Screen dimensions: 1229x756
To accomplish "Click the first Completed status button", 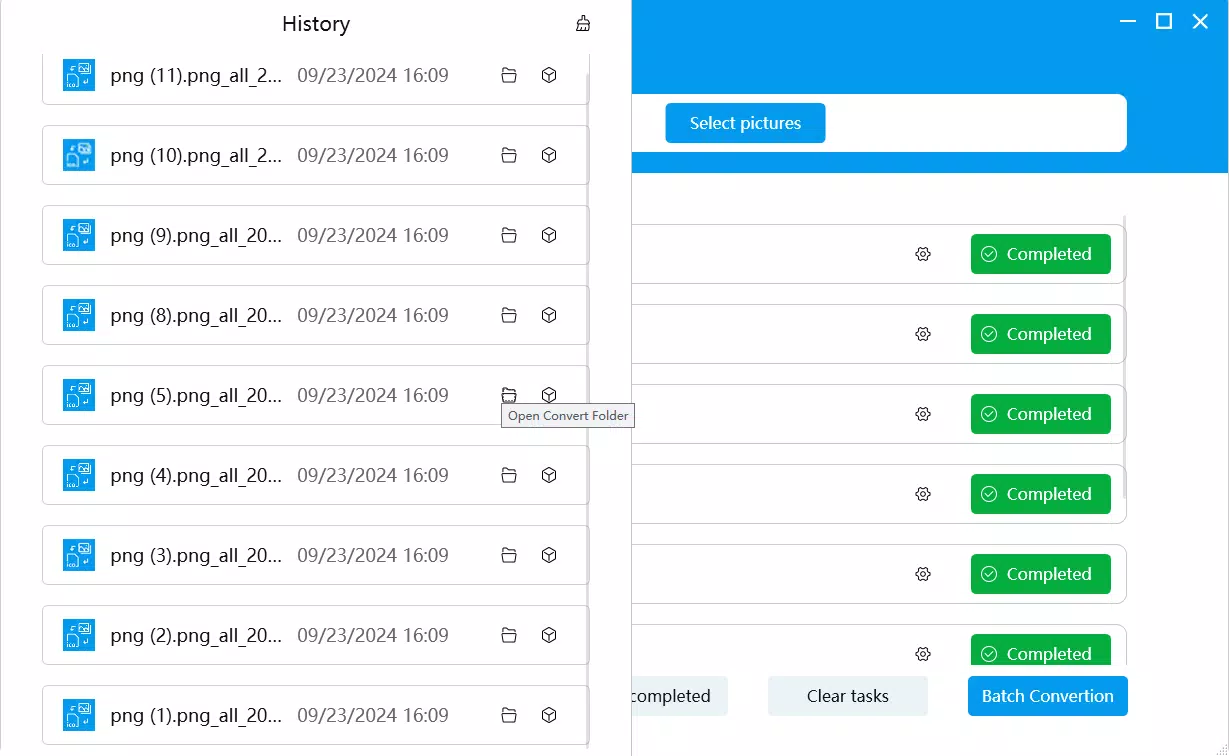I will [1040, 254].
